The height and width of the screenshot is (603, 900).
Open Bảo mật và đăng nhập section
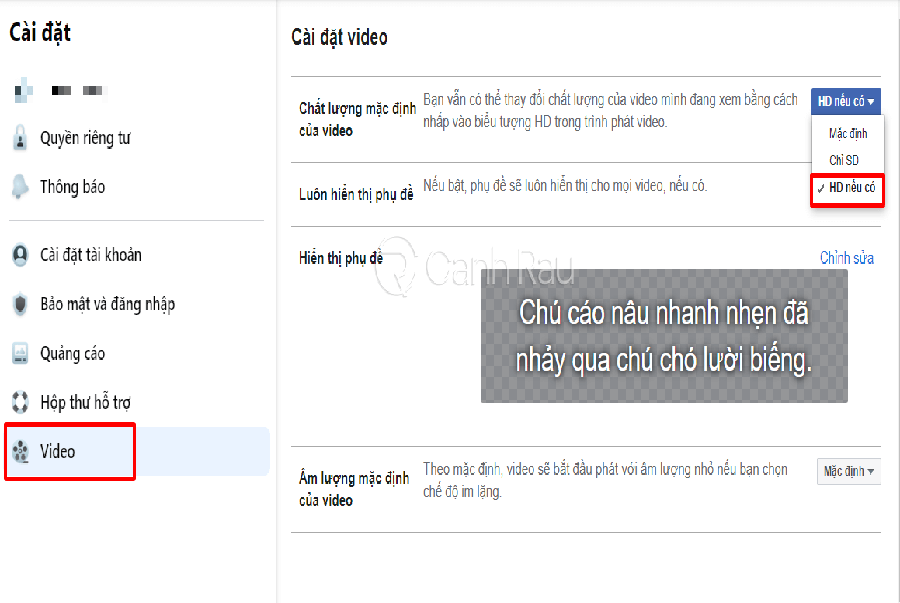[107, 304]
